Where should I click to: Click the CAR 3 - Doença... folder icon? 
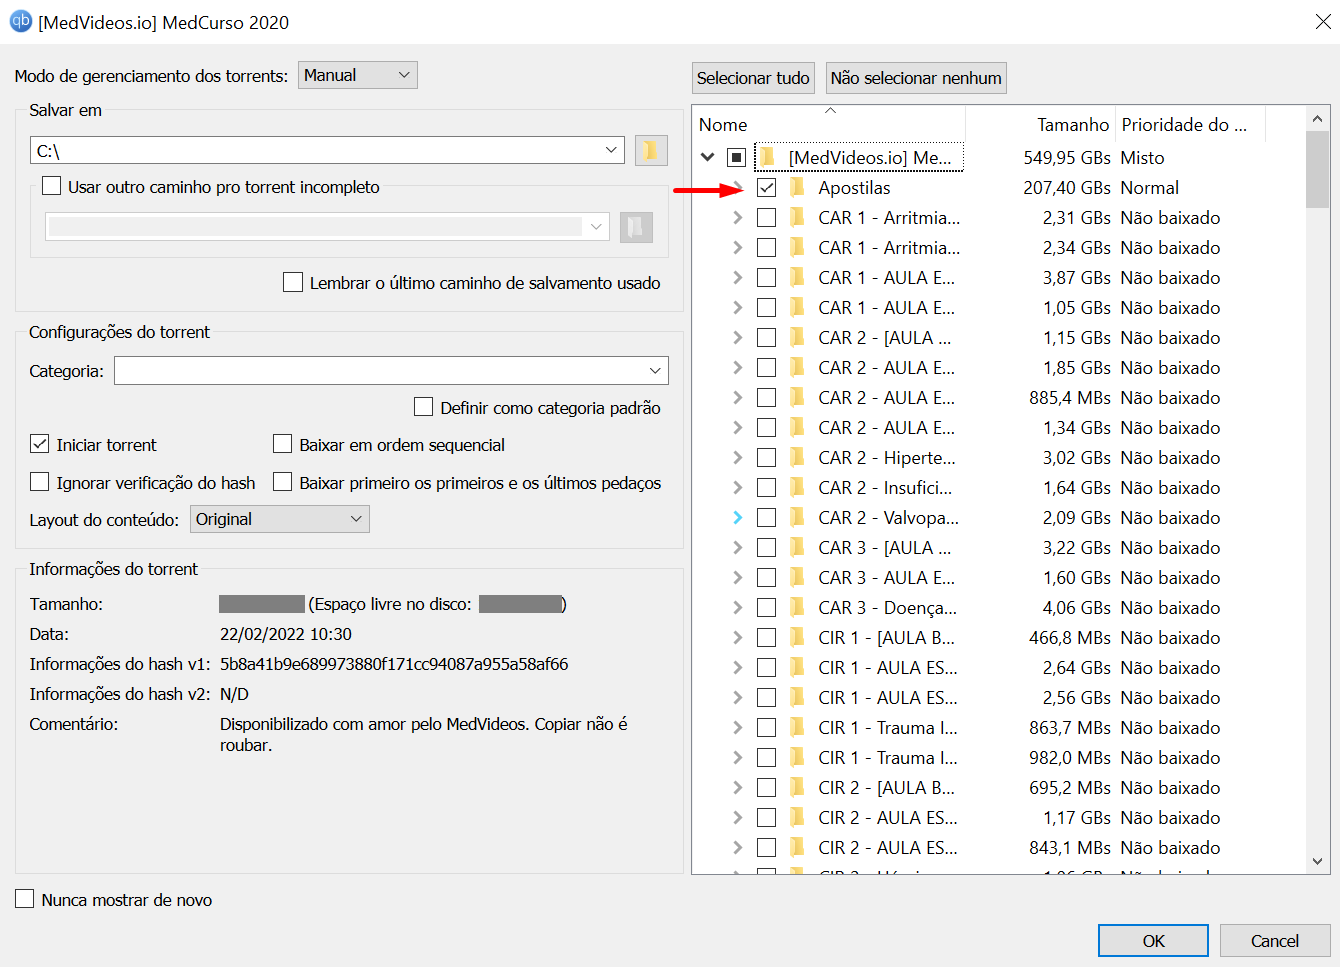(x=797, y=608)
